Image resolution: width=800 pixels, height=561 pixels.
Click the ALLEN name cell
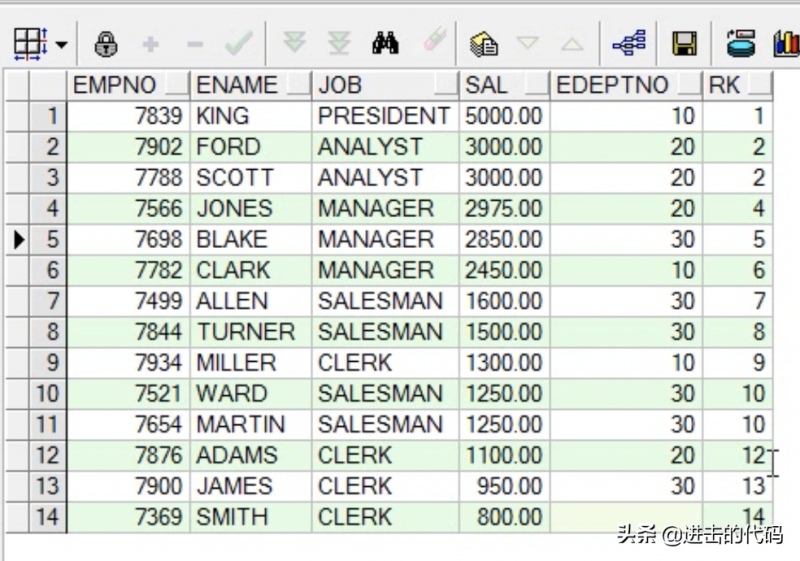(x=251, y=301)
